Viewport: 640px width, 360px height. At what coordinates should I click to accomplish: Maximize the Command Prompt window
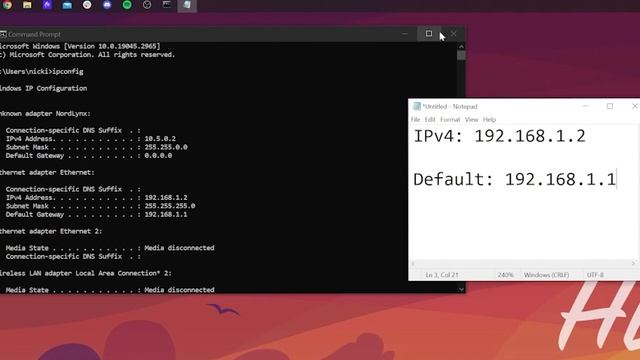click(429, 34)
